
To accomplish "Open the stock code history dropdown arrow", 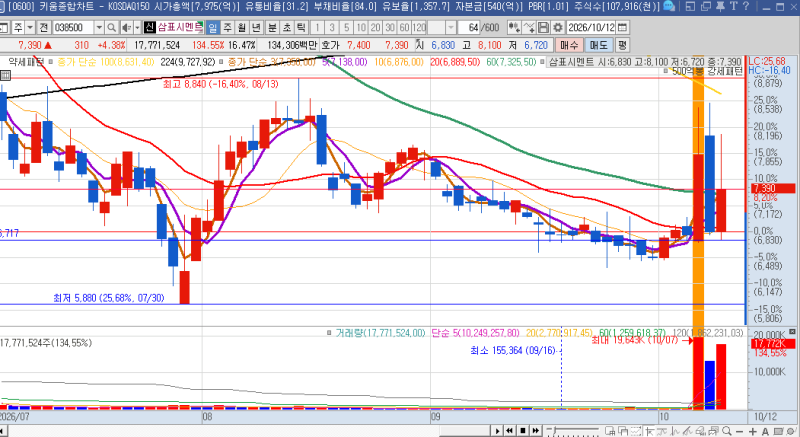I will pos(99,28).
